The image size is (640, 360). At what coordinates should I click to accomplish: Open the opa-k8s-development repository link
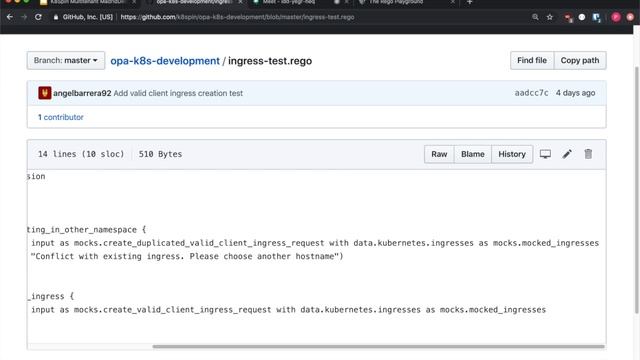[165, 61]
